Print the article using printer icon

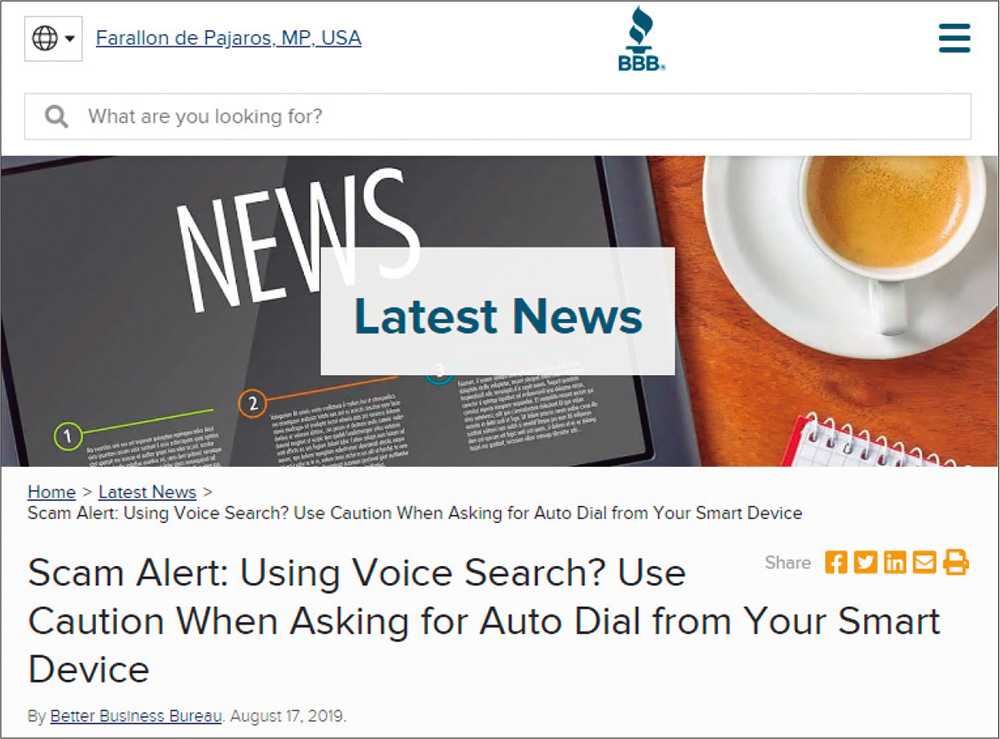point(955,562)
